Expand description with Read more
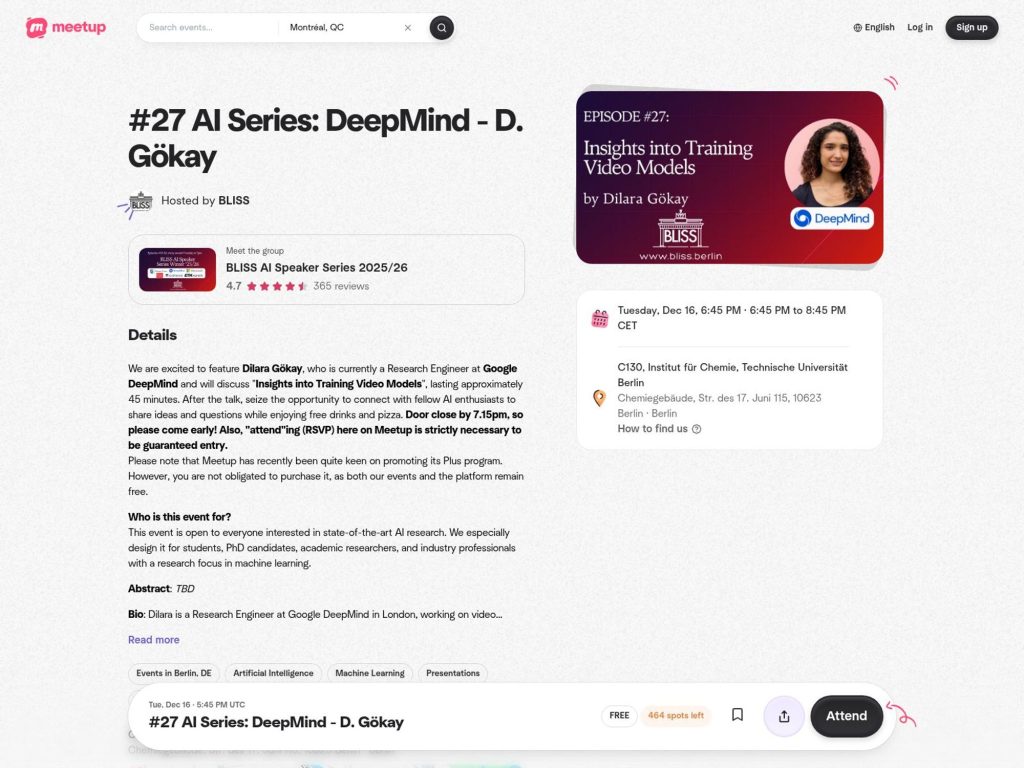This screenshot has height=768, width=1024. pos(153,639)
